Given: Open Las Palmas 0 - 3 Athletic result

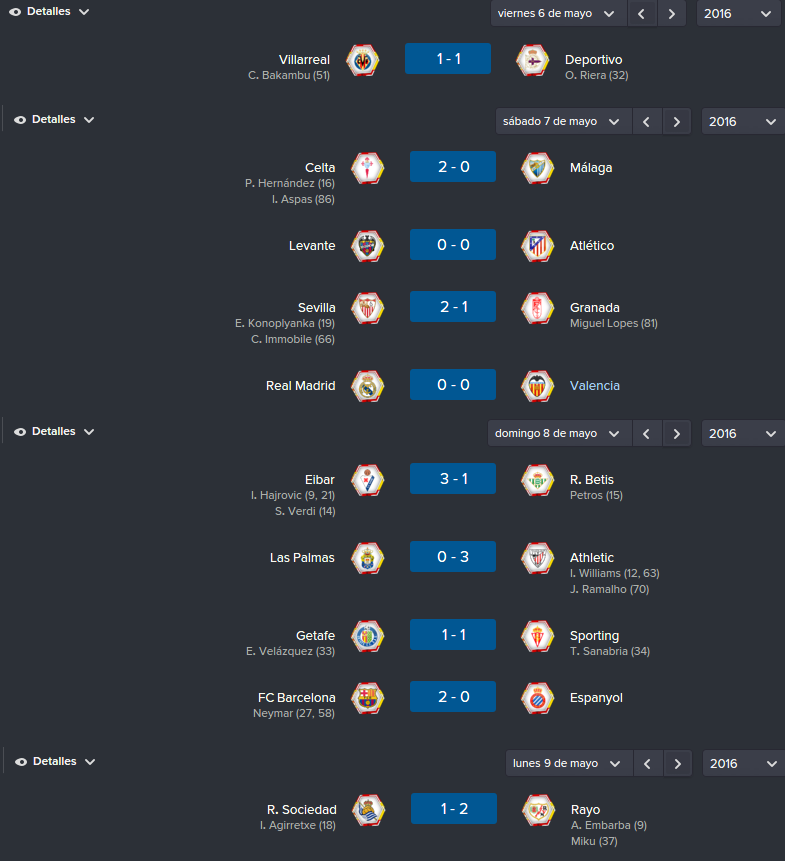Looking at the screenshot, I should pos(453,556).
